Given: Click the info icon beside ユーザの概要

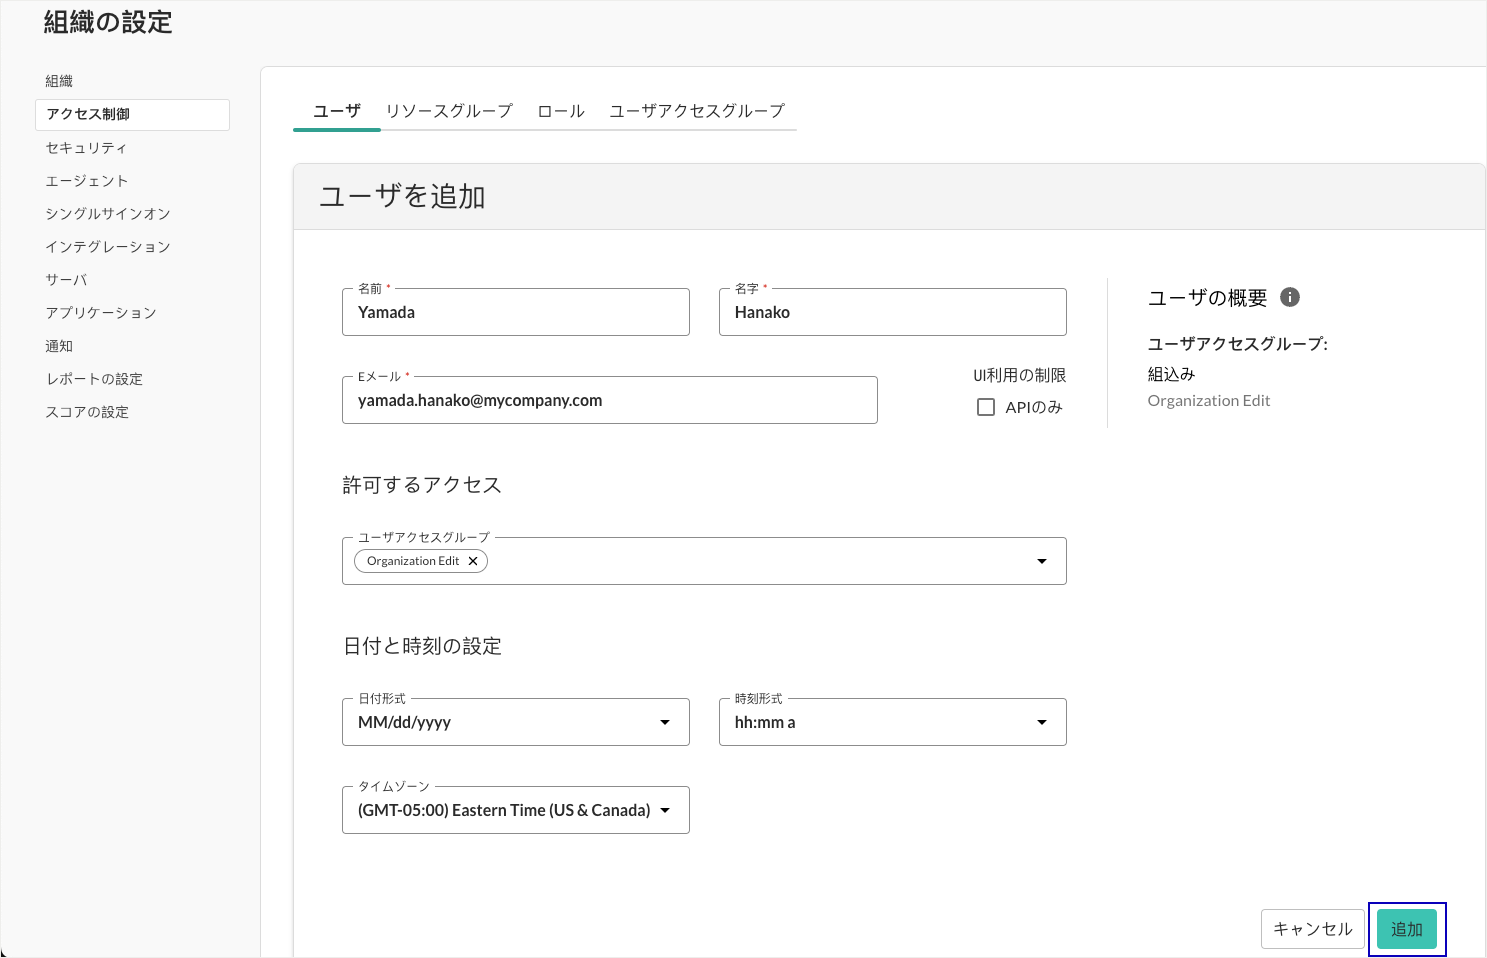Looking at the screenshot, I should click(1290, 297).
